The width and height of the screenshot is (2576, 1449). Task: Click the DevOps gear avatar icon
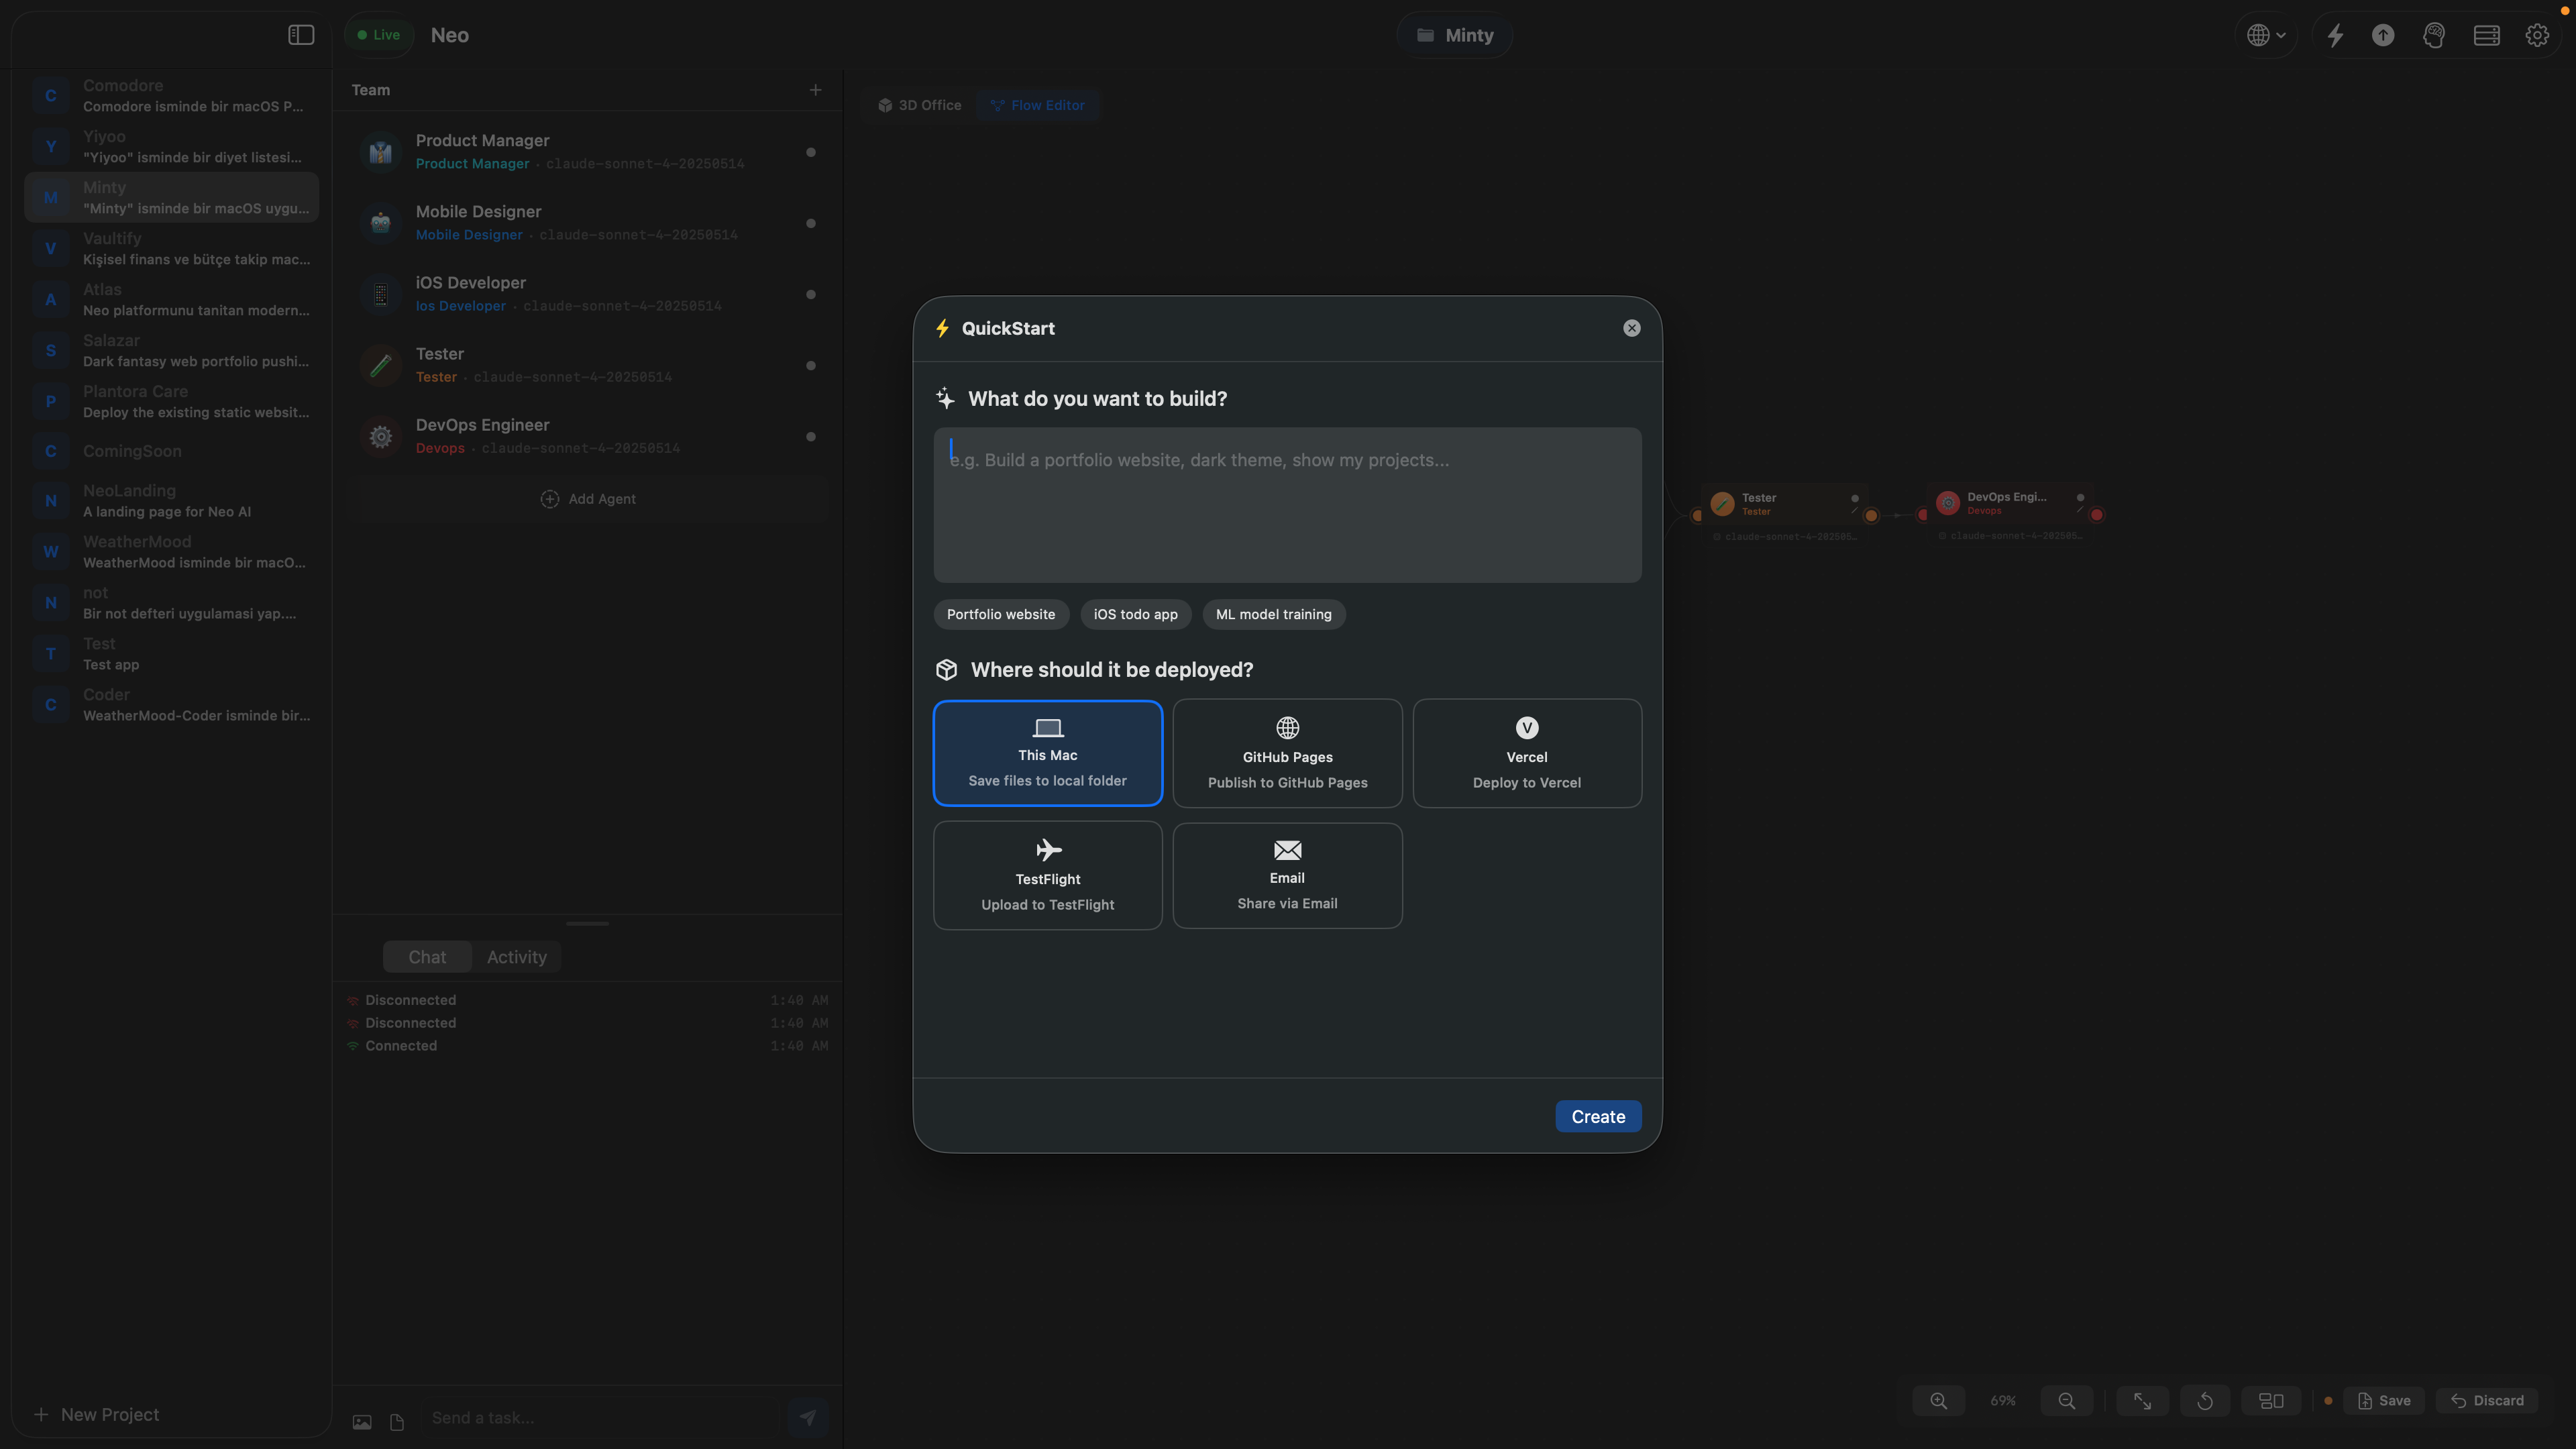click(x=380, y=436)
